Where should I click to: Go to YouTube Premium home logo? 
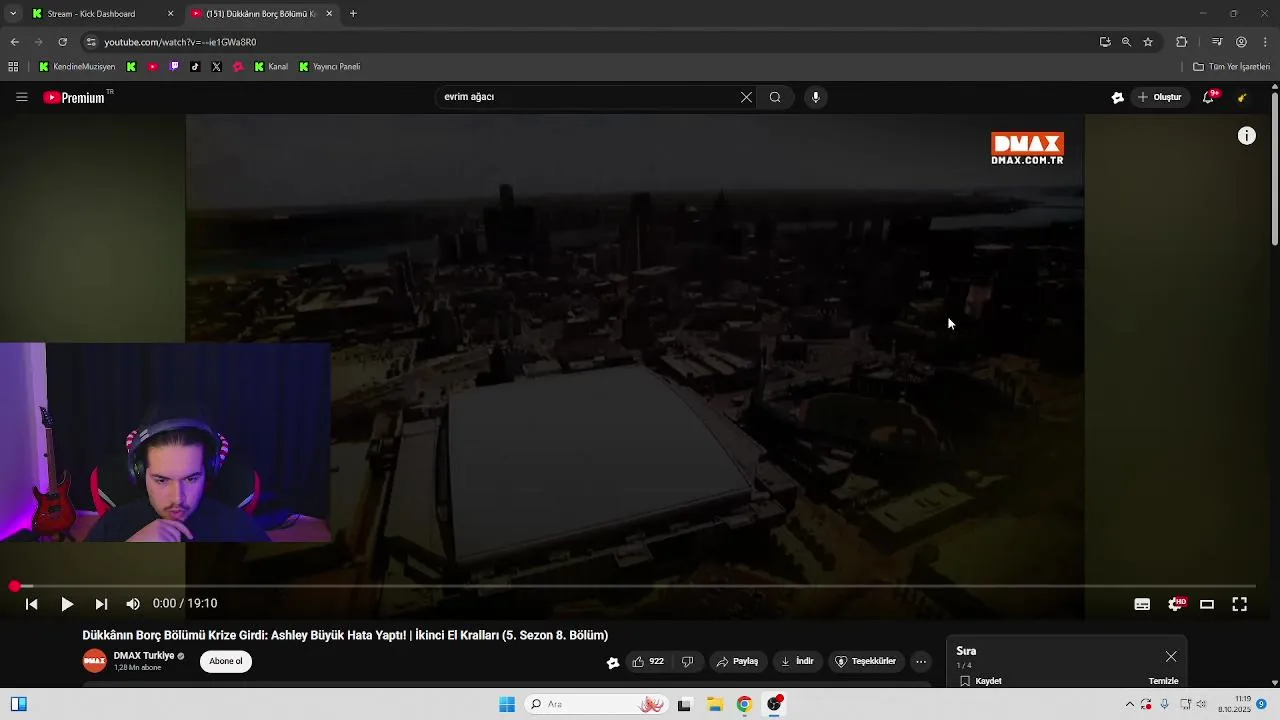tap(75, 97)
